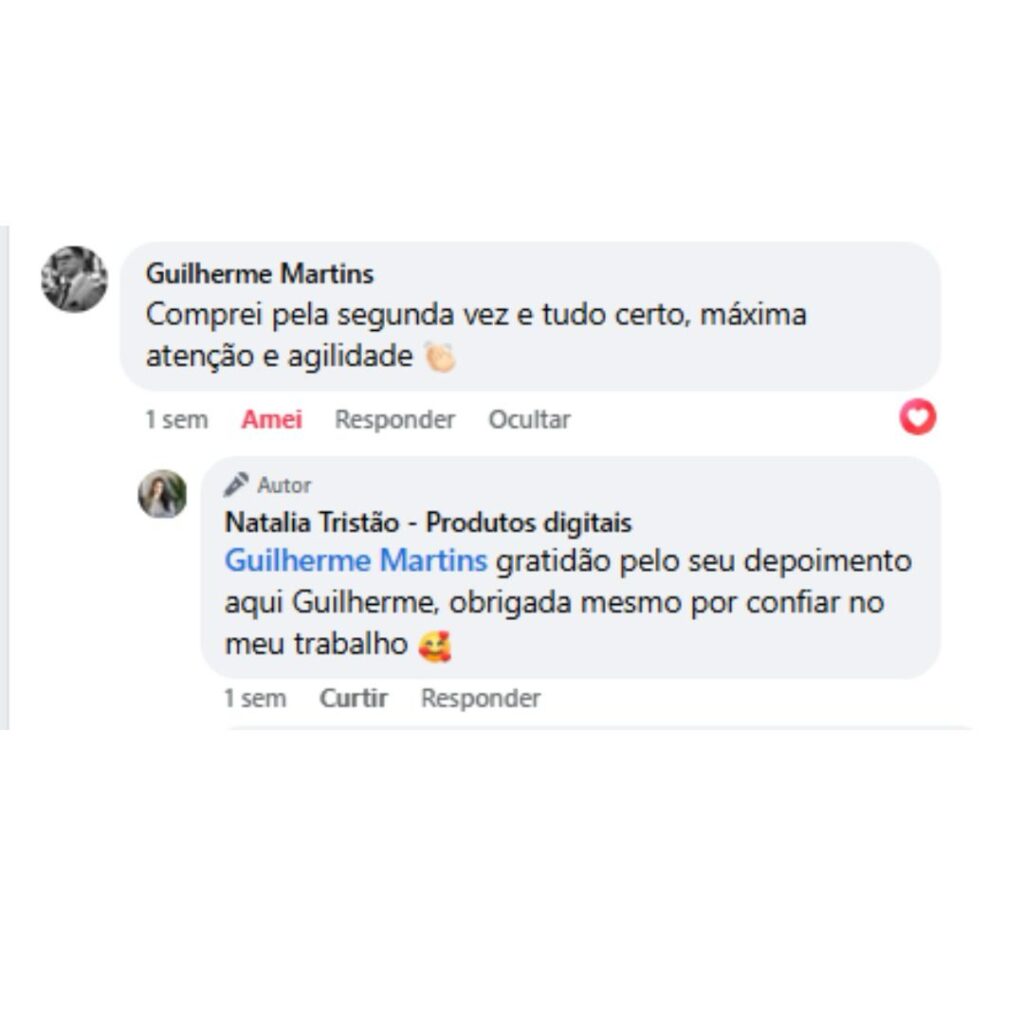Open the first comment's 1 sem timestamp
Image resolution: width=1024 pixels, height=1024 pixels.
[176, 419]
